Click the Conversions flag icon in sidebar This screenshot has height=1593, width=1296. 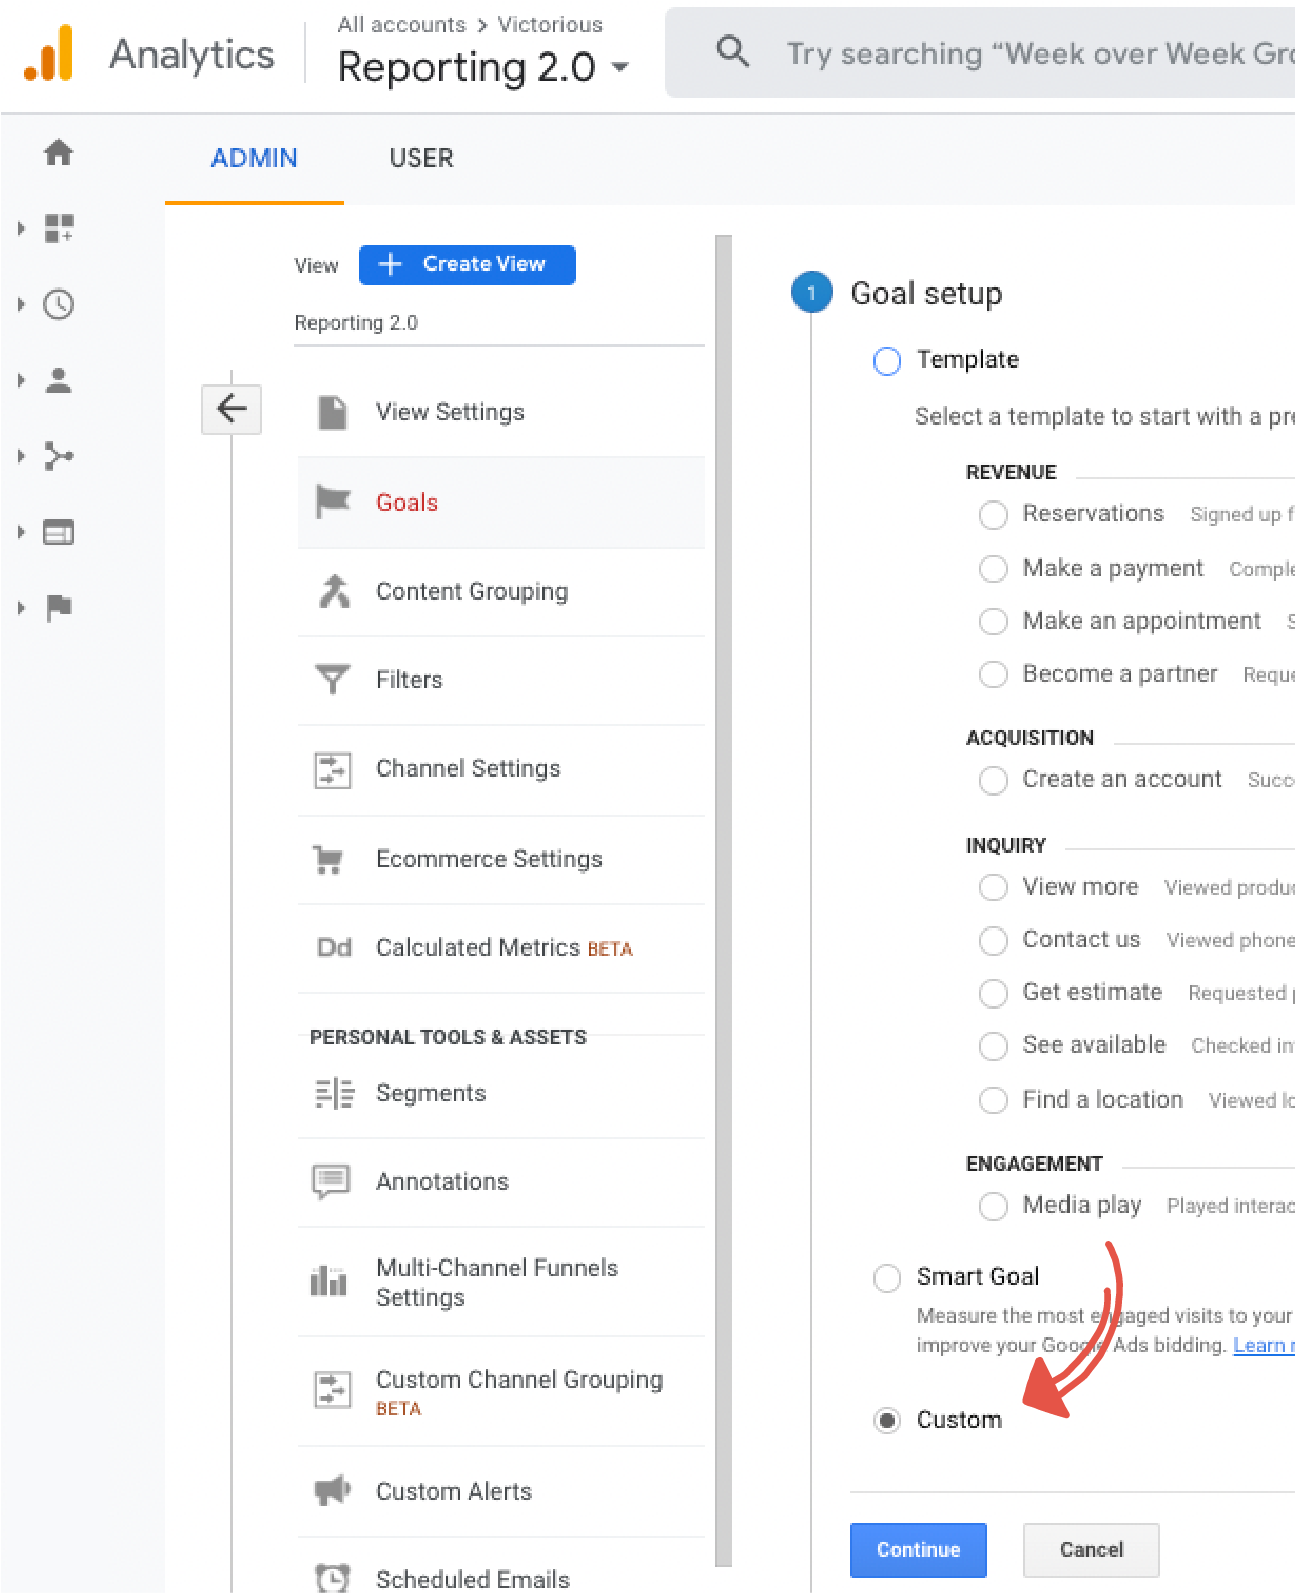tap(58, 607)
